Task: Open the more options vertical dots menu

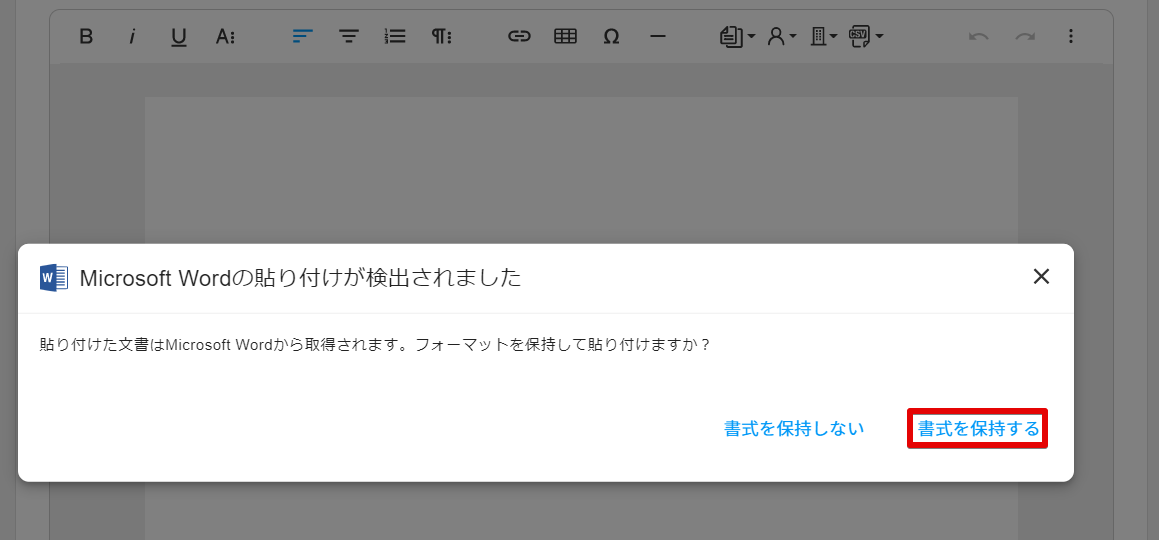Action: [x=1071, y=36]
